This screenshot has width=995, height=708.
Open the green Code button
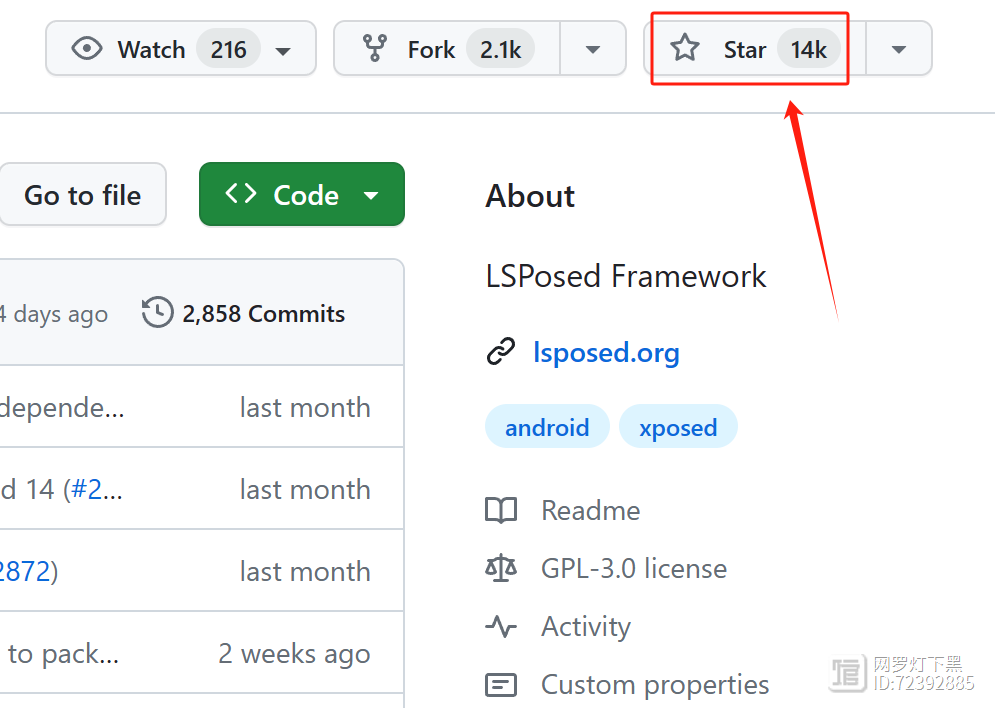coord(302,194)
